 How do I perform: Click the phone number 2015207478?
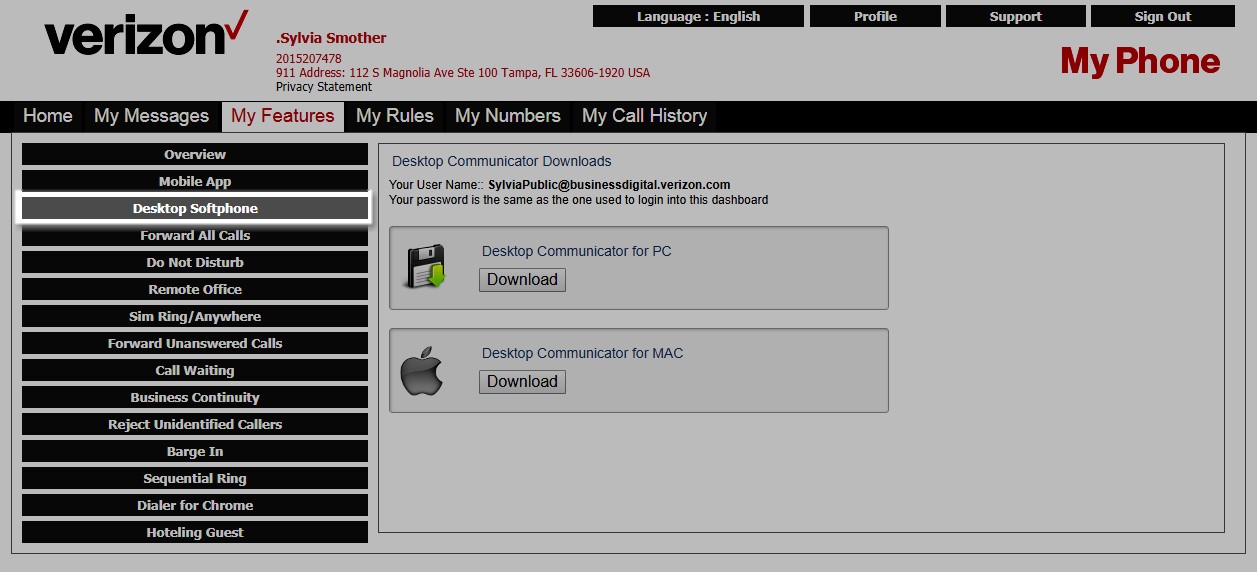coord(309,59)
